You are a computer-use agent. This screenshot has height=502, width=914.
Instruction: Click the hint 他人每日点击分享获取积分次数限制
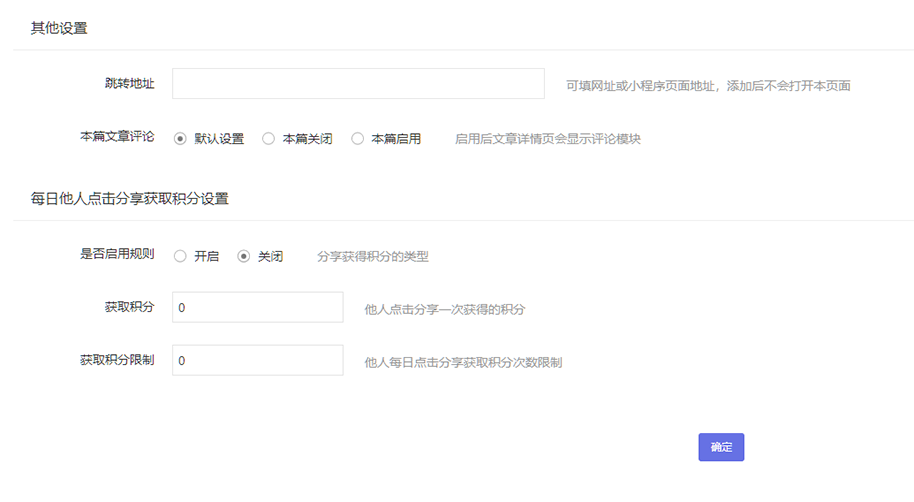tap(463, 363)
